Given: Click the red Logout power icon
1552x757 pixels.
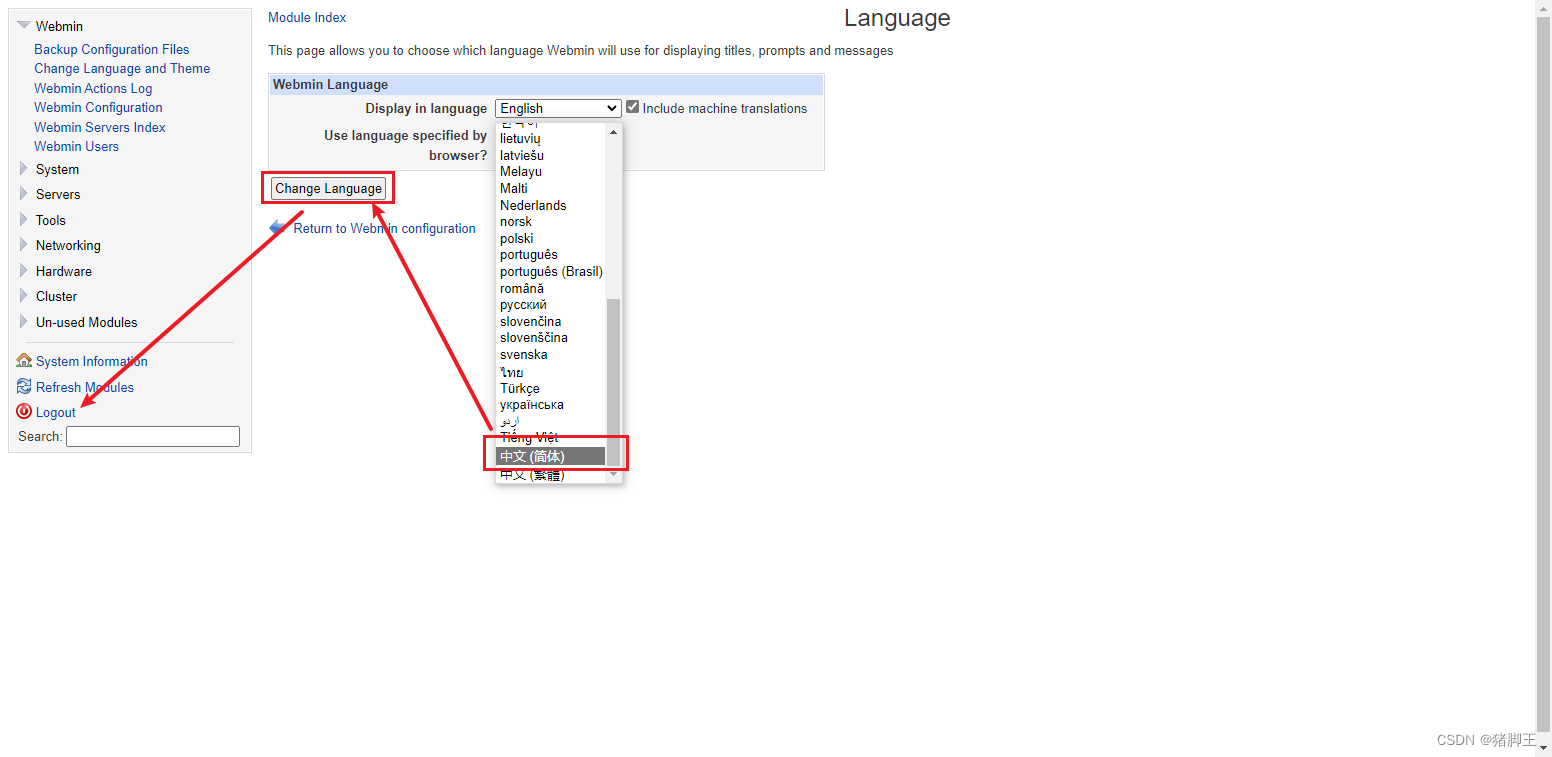Looking at the screenshot, I should [24, 411].
